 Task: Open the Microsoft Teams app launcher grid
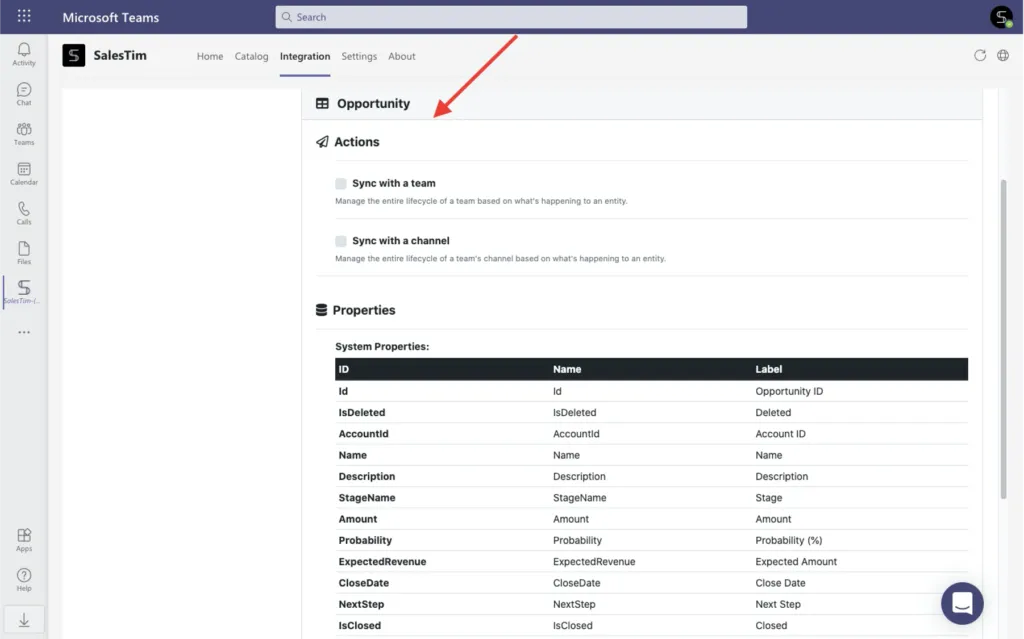click(24, 16)
